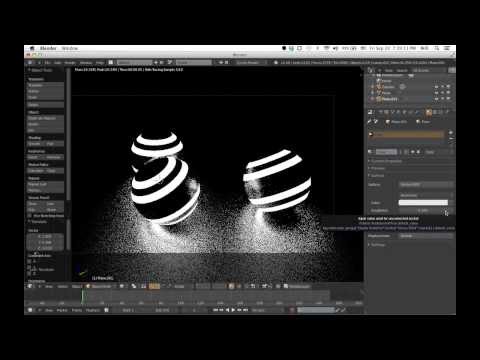The height and width of the screenshot is (360, 480).
Task: Toggle Use Sketching Sessions checkbox
Action: (x=30, y=216)
